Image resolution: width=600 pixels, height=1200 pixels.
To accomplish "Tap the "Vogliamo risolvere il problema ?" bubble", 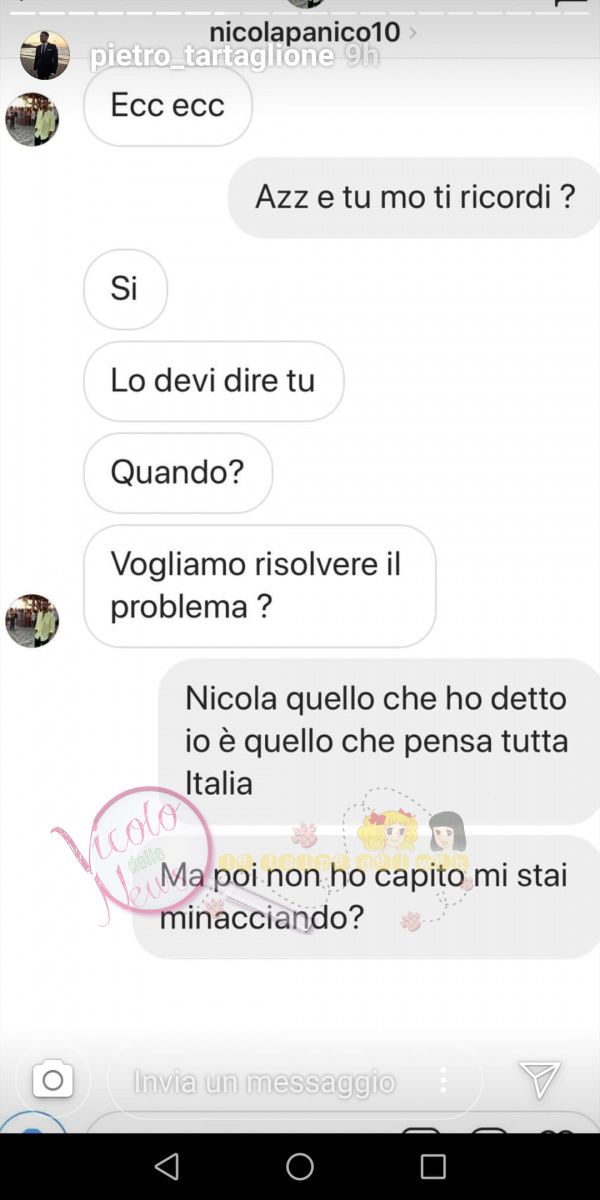I will pyautogui.click(x=259, y=586).
